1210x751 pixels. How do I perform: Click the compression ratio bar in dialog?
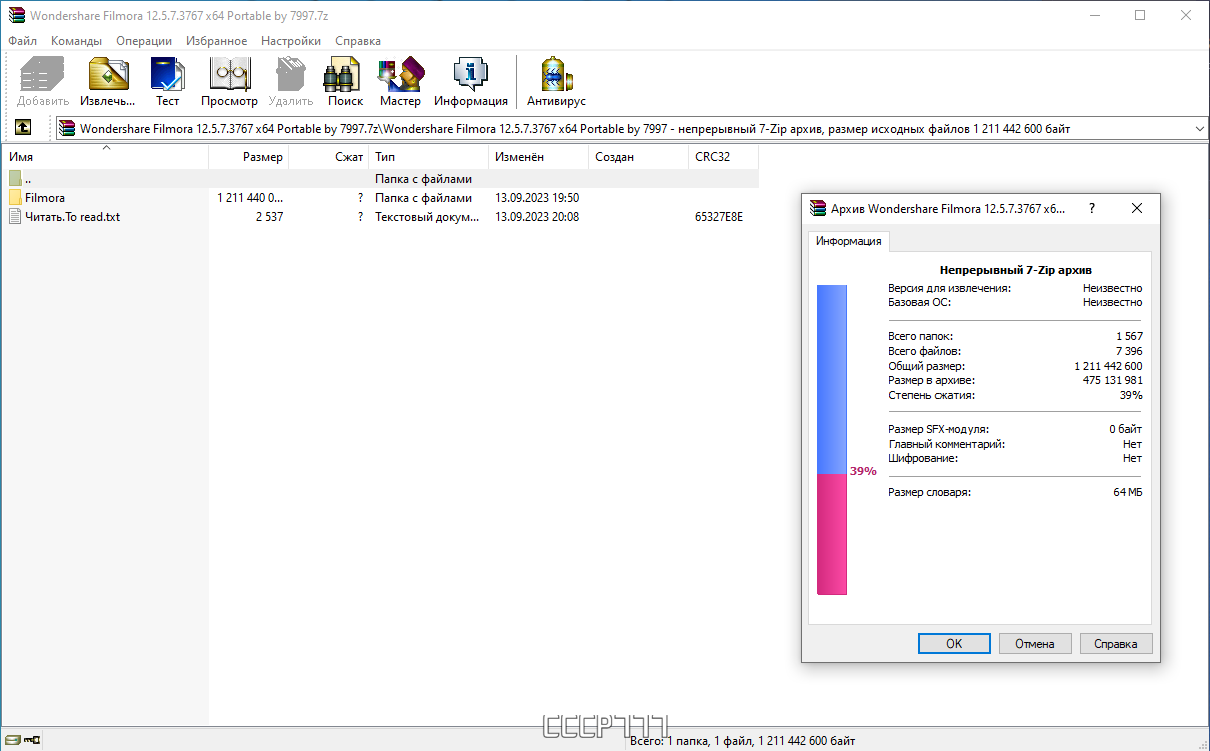[x=832, y=440]
